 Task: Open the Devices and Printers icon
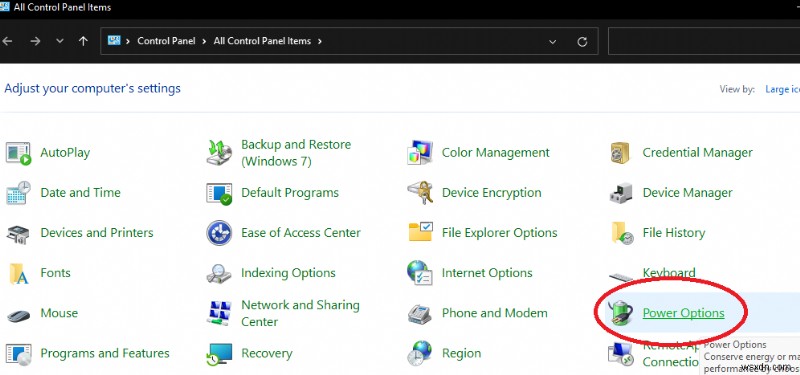click(x=18, y=234)
